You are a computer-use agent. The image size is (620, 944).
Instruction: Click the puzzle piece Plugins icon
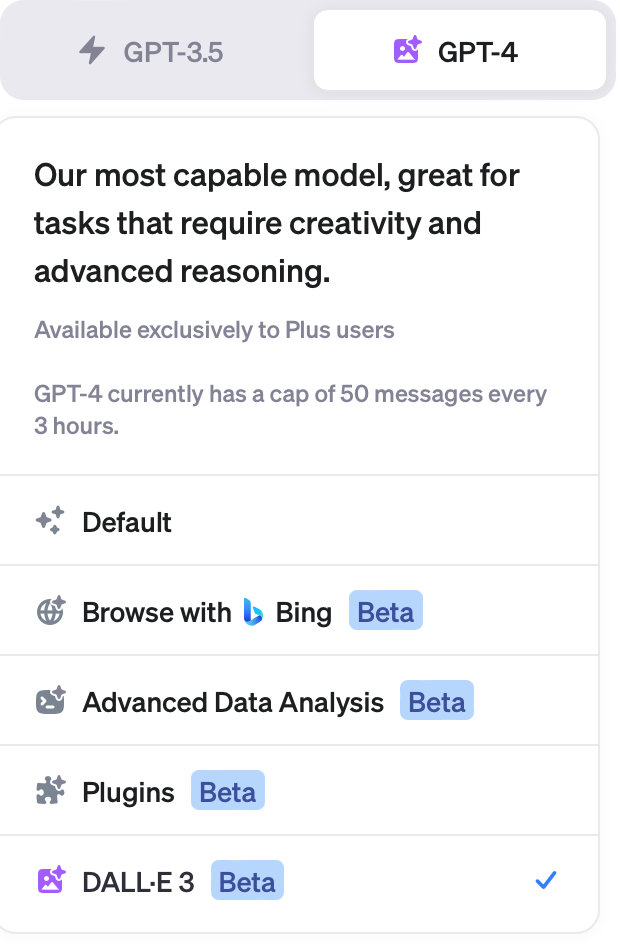50,792
